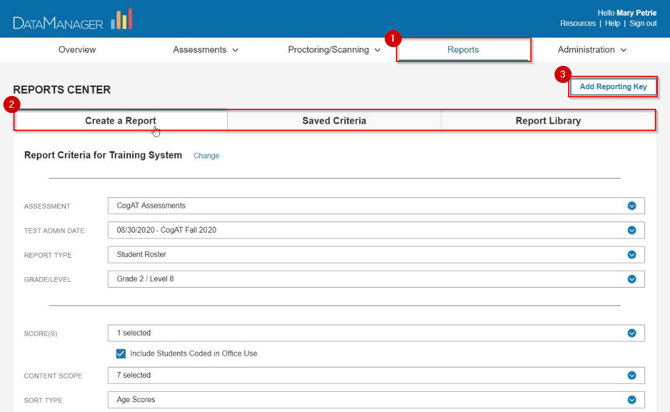The image size is (670, 412).
Task: Switch to the Saved Criteria tab
Action: pos(334,121)
